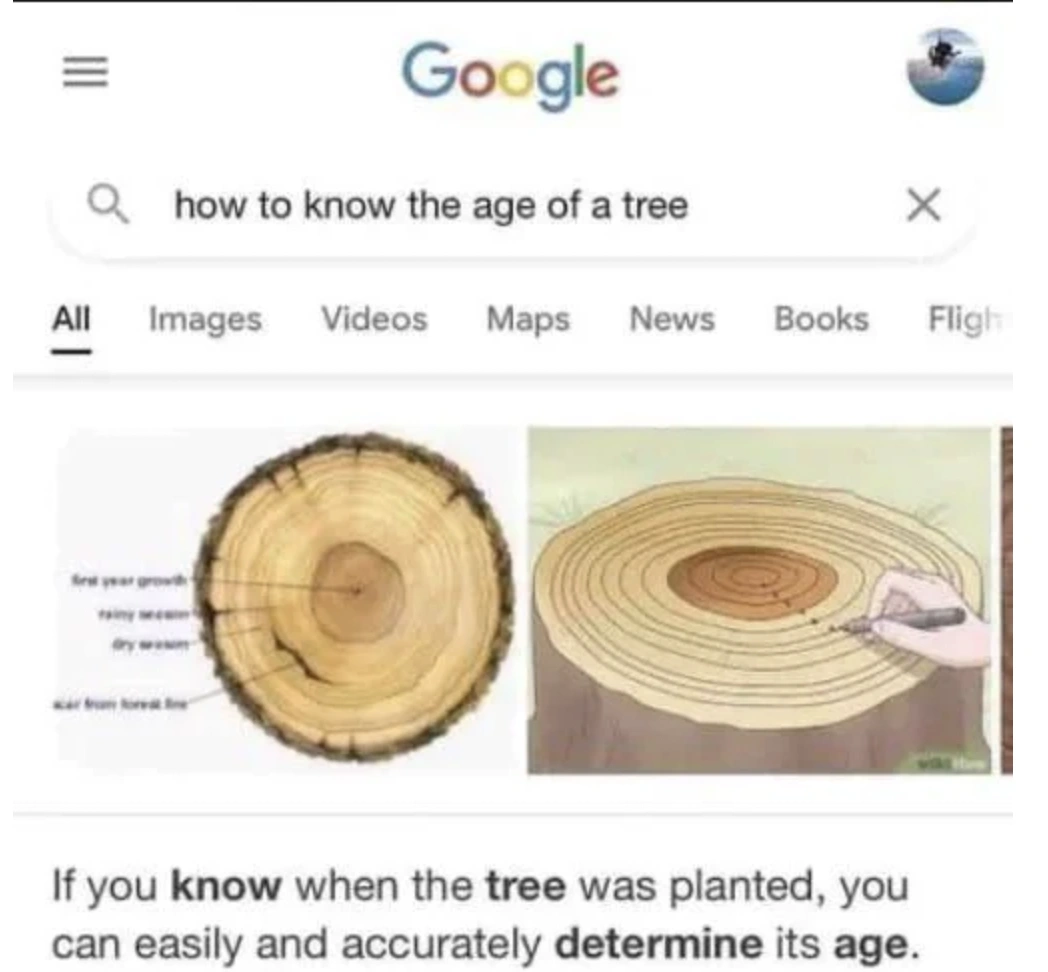The image size is (1048, 972).
Task: Go to the News tab
Action: (672, 319)
